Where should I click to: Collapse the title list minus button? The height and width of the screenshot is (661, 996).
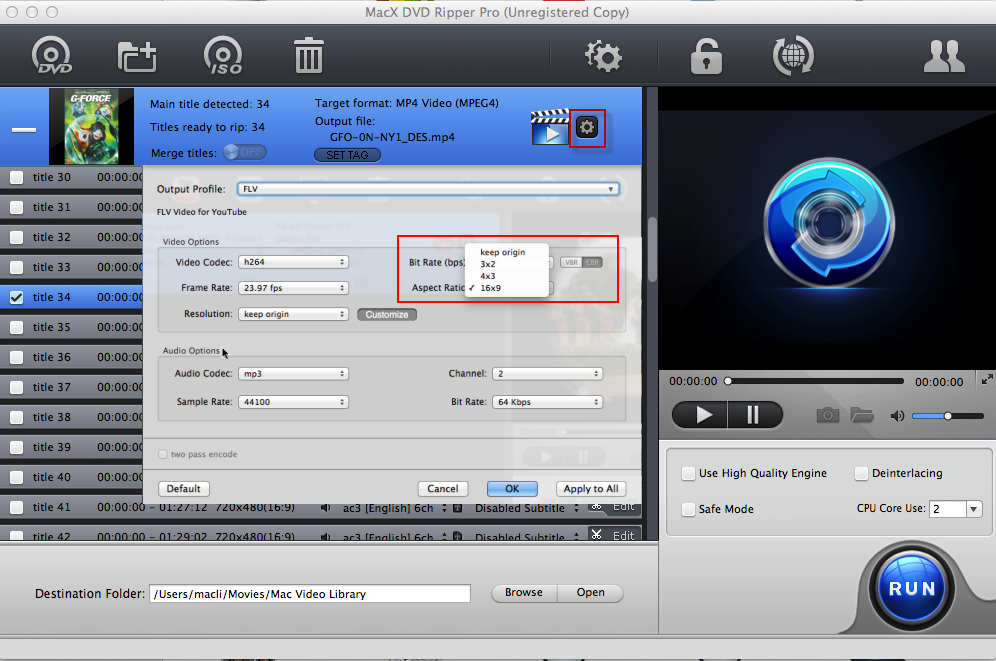click(24, 130)
